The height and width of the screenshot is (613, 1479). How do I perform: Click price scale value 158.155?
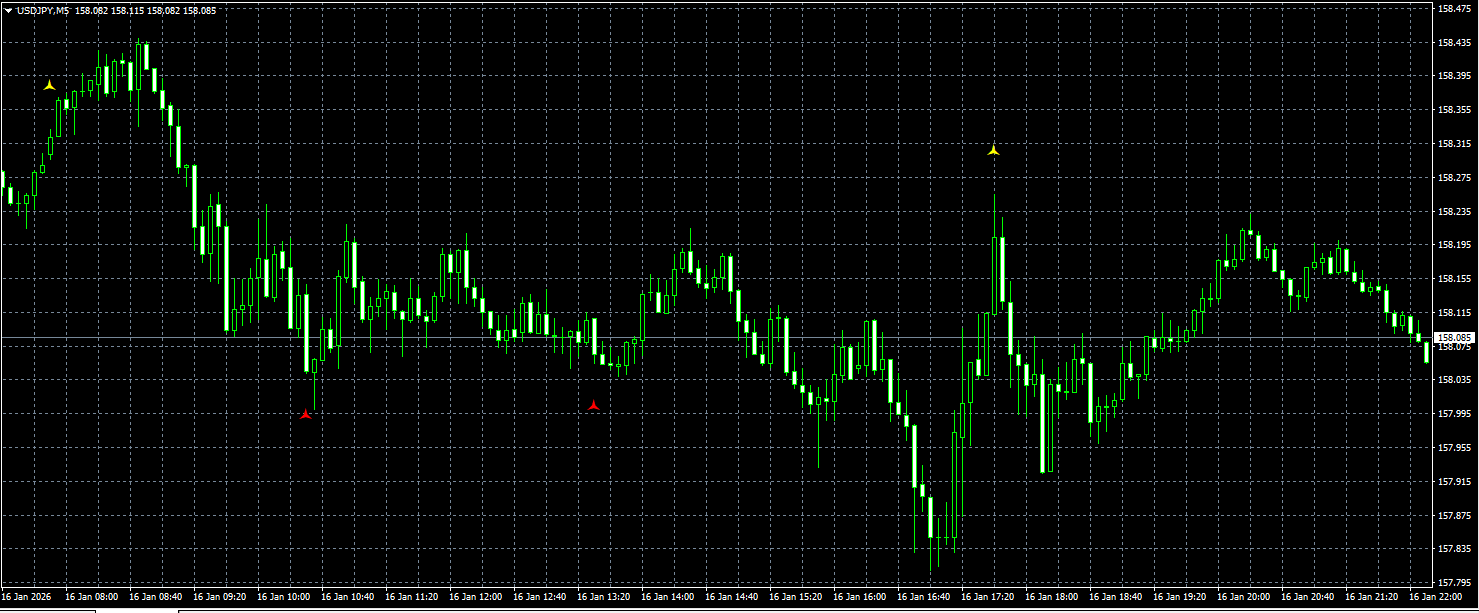pos(1455,278)
